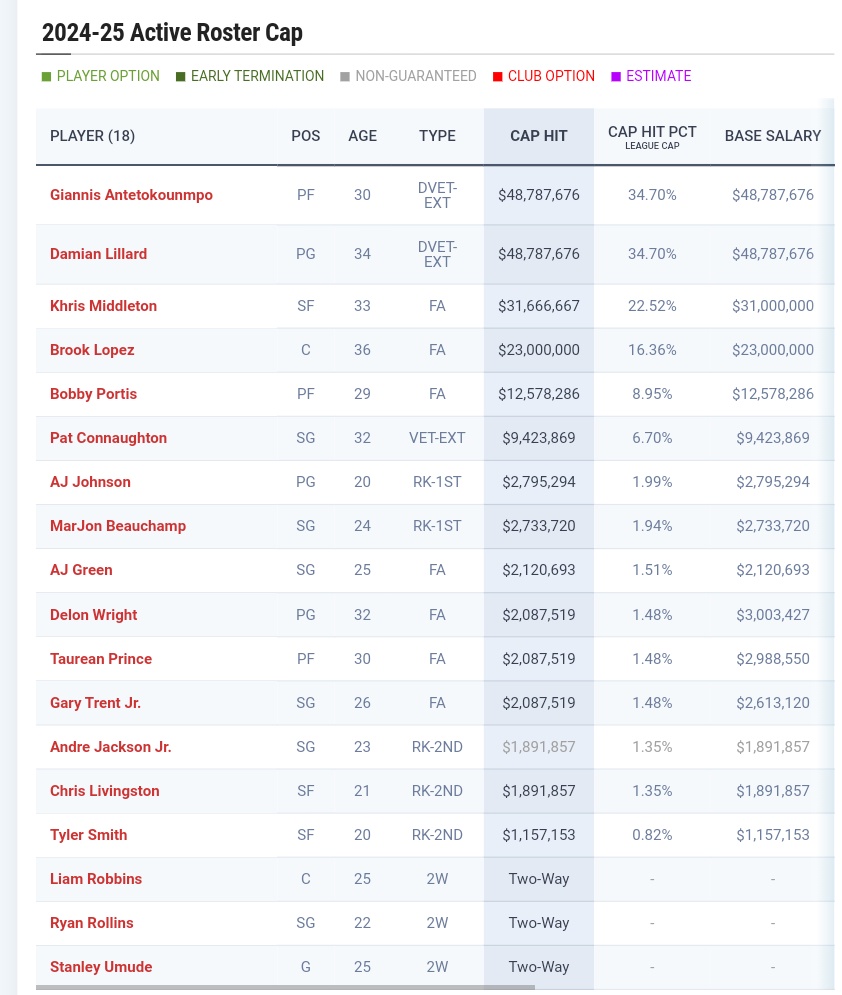The image size is (842, 995).
Task: Click the red Club Option legend swatch
Action: coord(497,76)
